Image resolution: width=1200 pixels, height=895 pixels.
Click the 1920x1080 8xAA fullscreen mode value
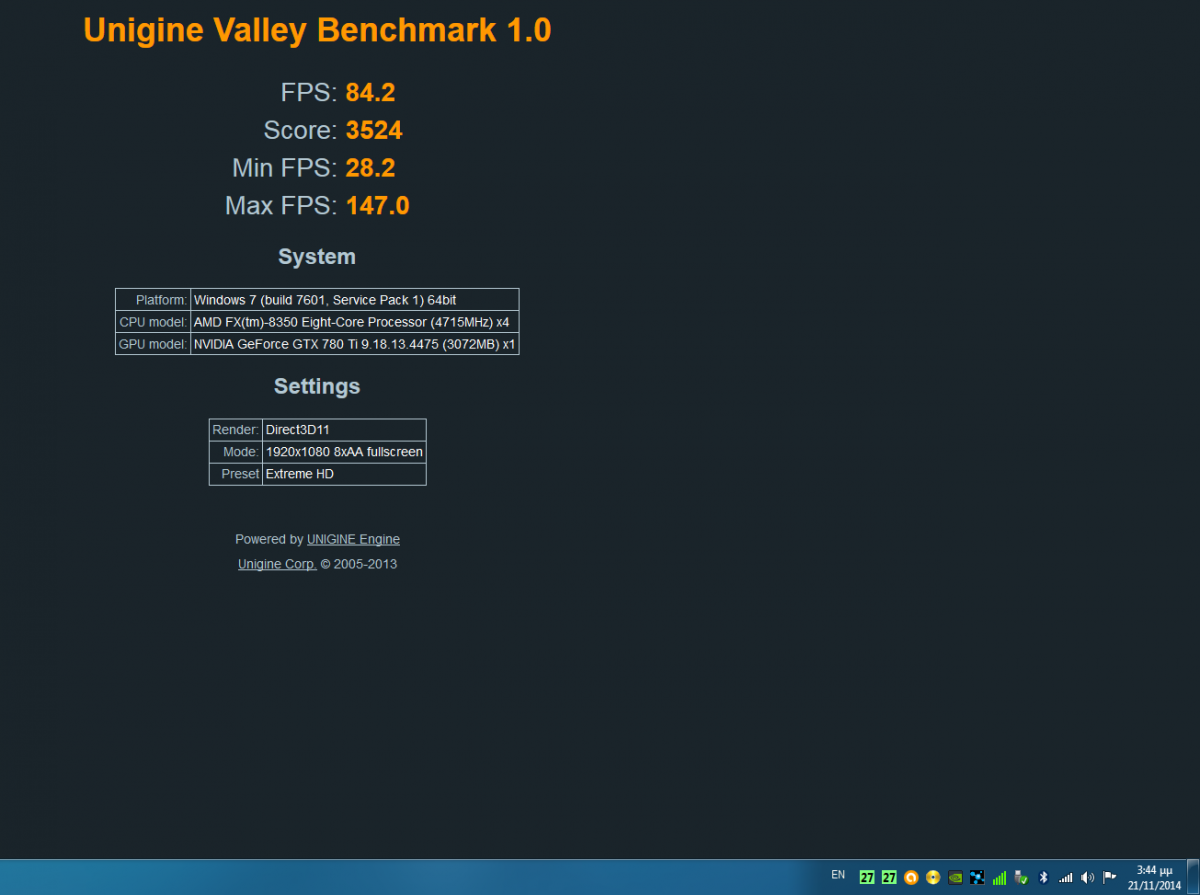pyautogui.click(x=344, y=452)
